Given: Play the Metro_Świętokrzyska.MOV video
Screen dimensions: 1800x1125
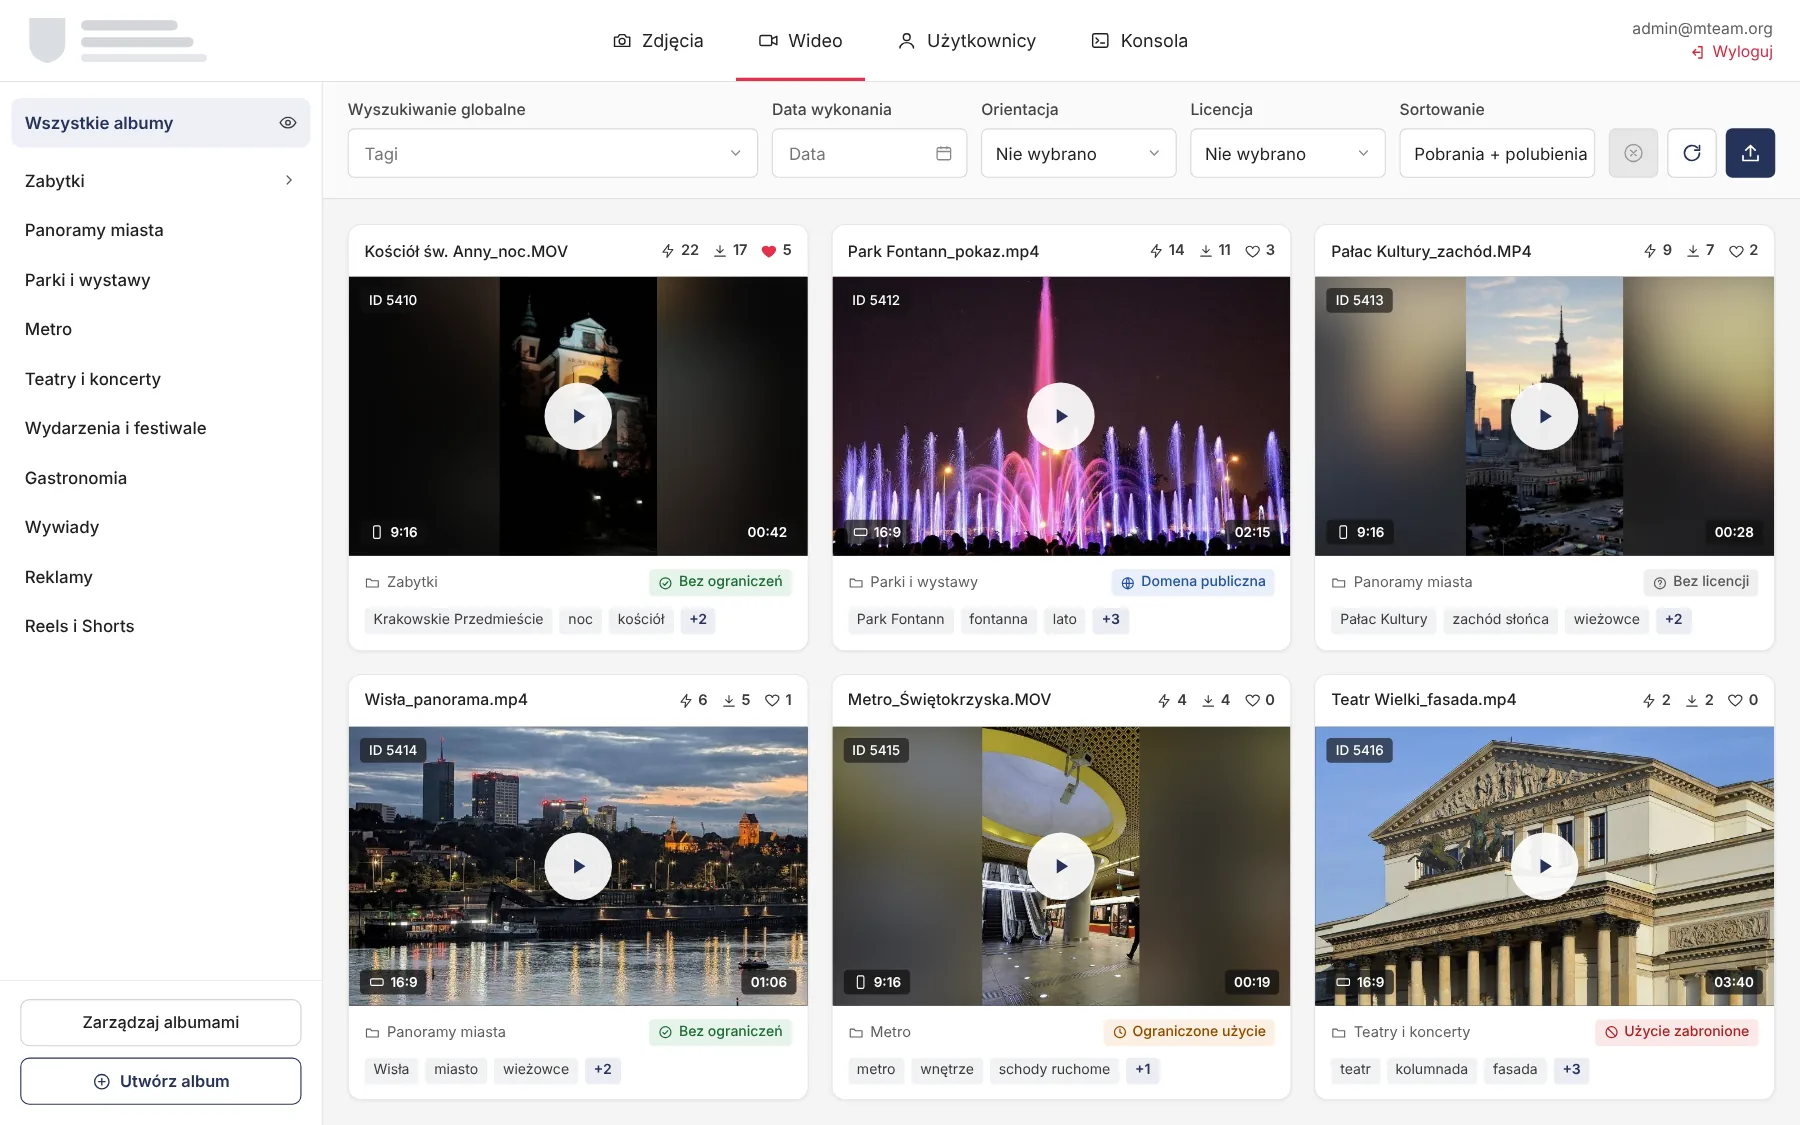Looking at the screenshot, I should (1061, 866).
